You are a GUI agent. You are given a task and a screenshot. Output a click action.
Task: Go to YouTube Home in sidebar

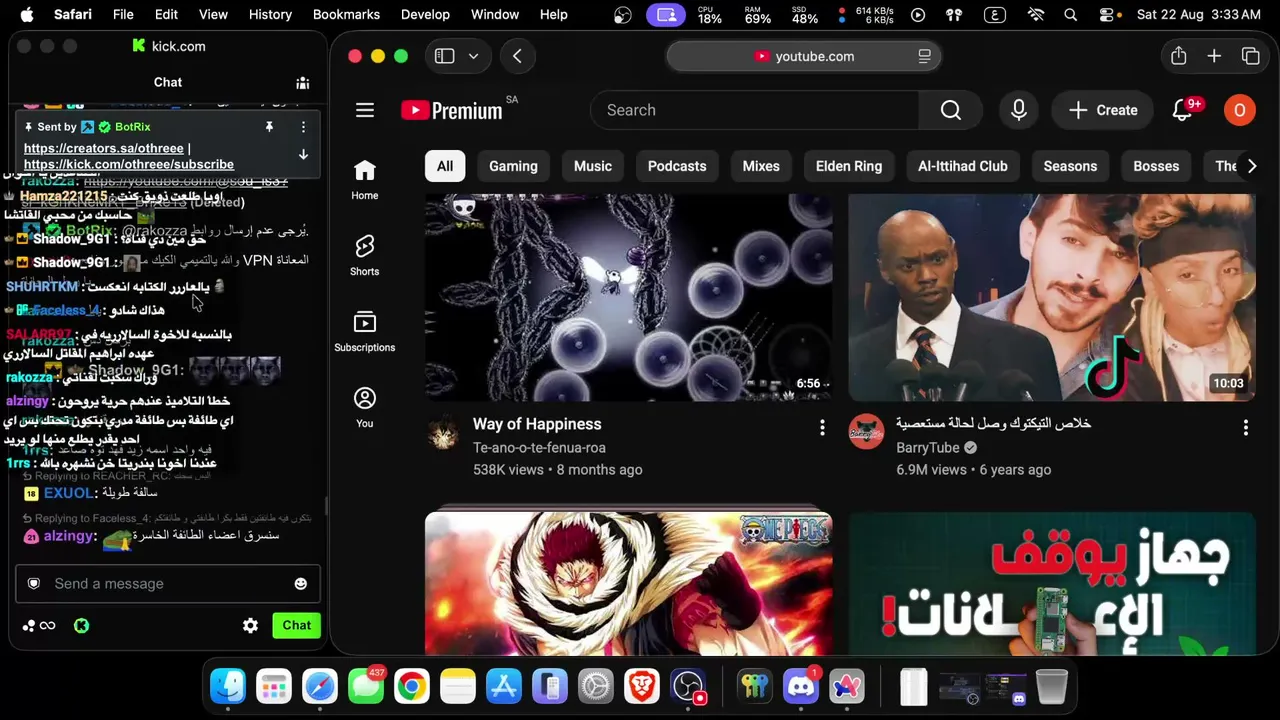tap(365, 180)
